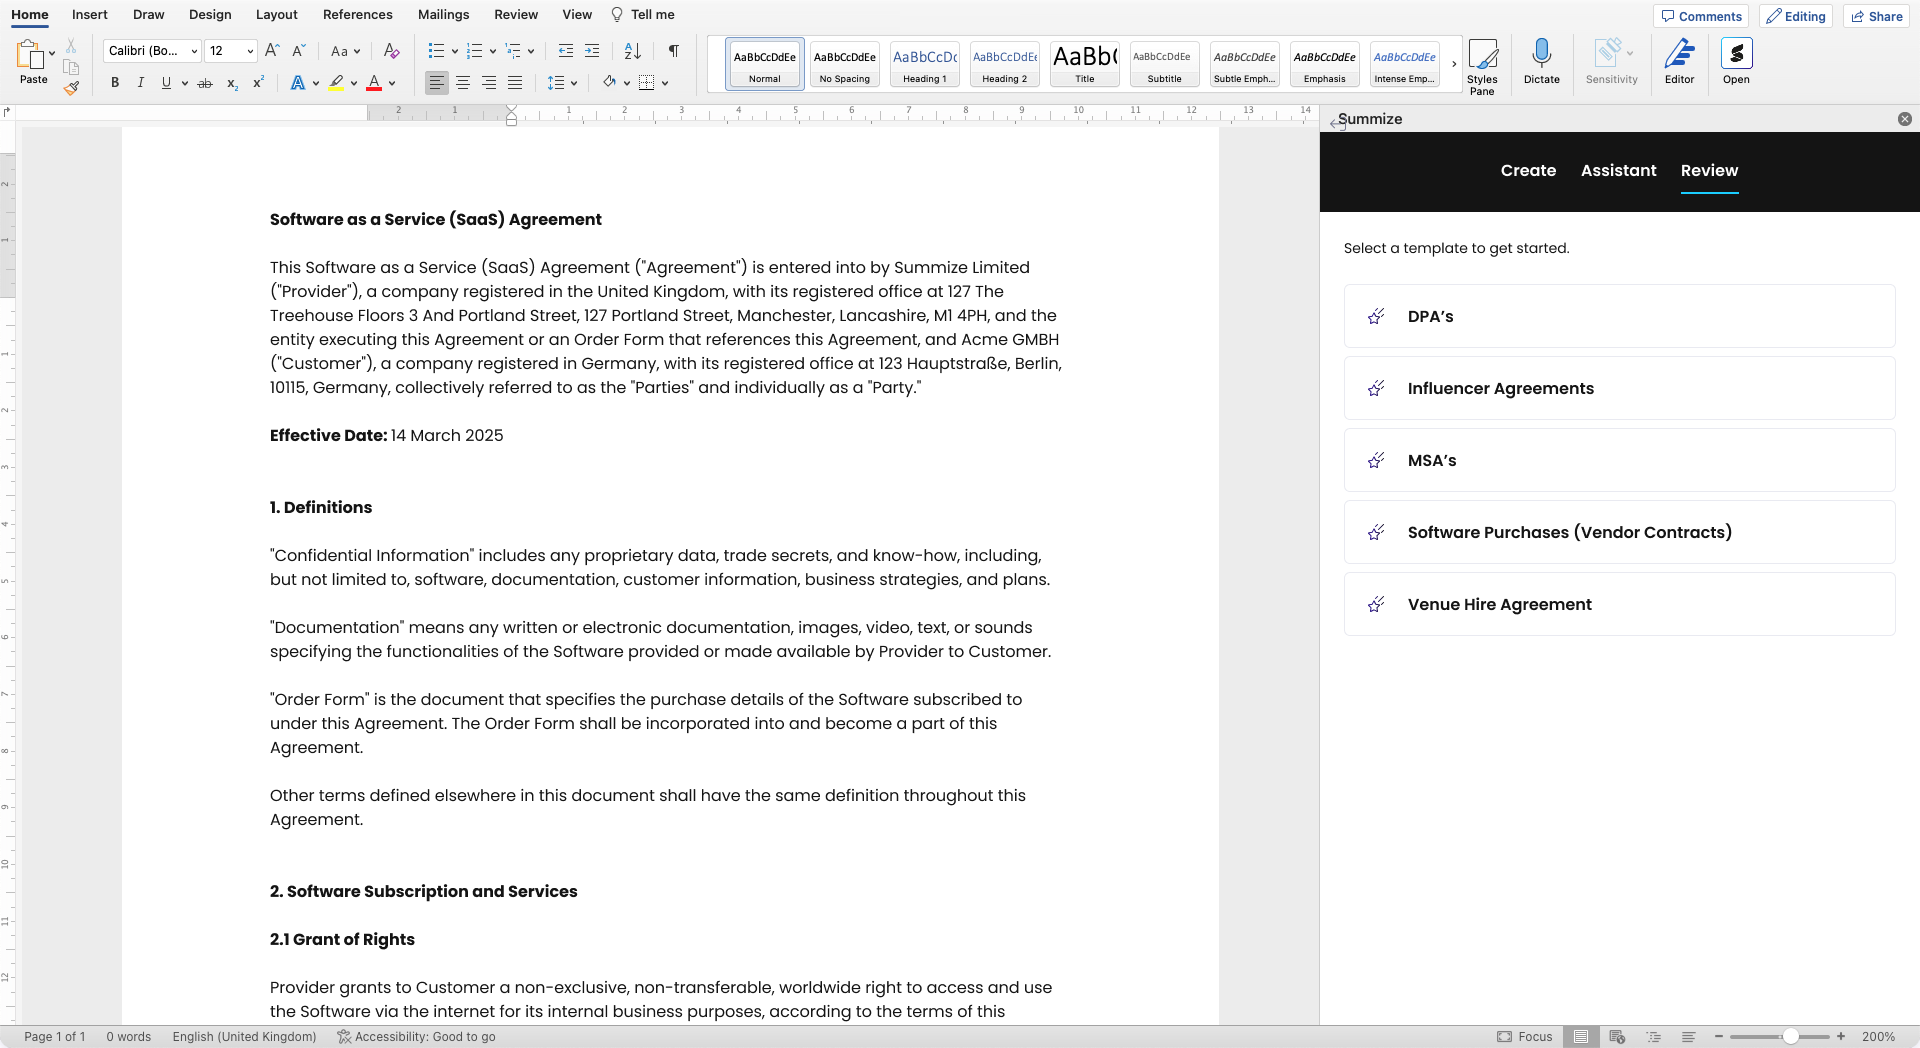
Task: Click the Sort A-Z icon
Action: [x=632, y=51]
